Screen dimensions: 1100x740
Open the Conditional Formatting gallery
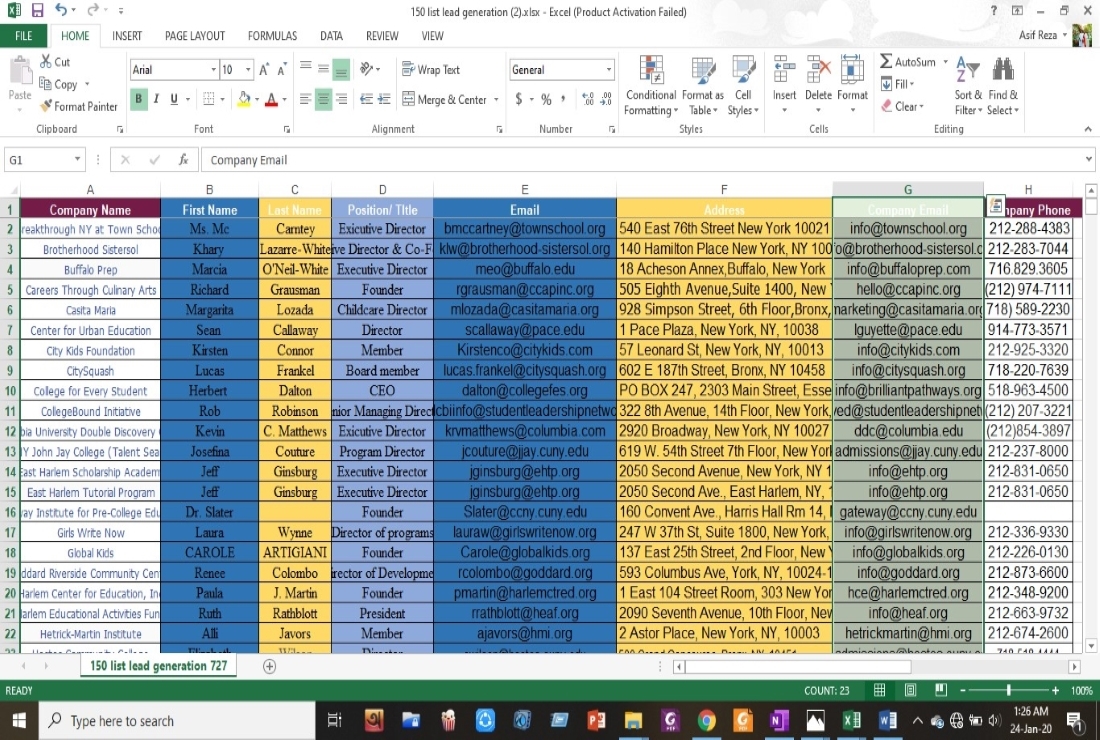coord(650,85)
